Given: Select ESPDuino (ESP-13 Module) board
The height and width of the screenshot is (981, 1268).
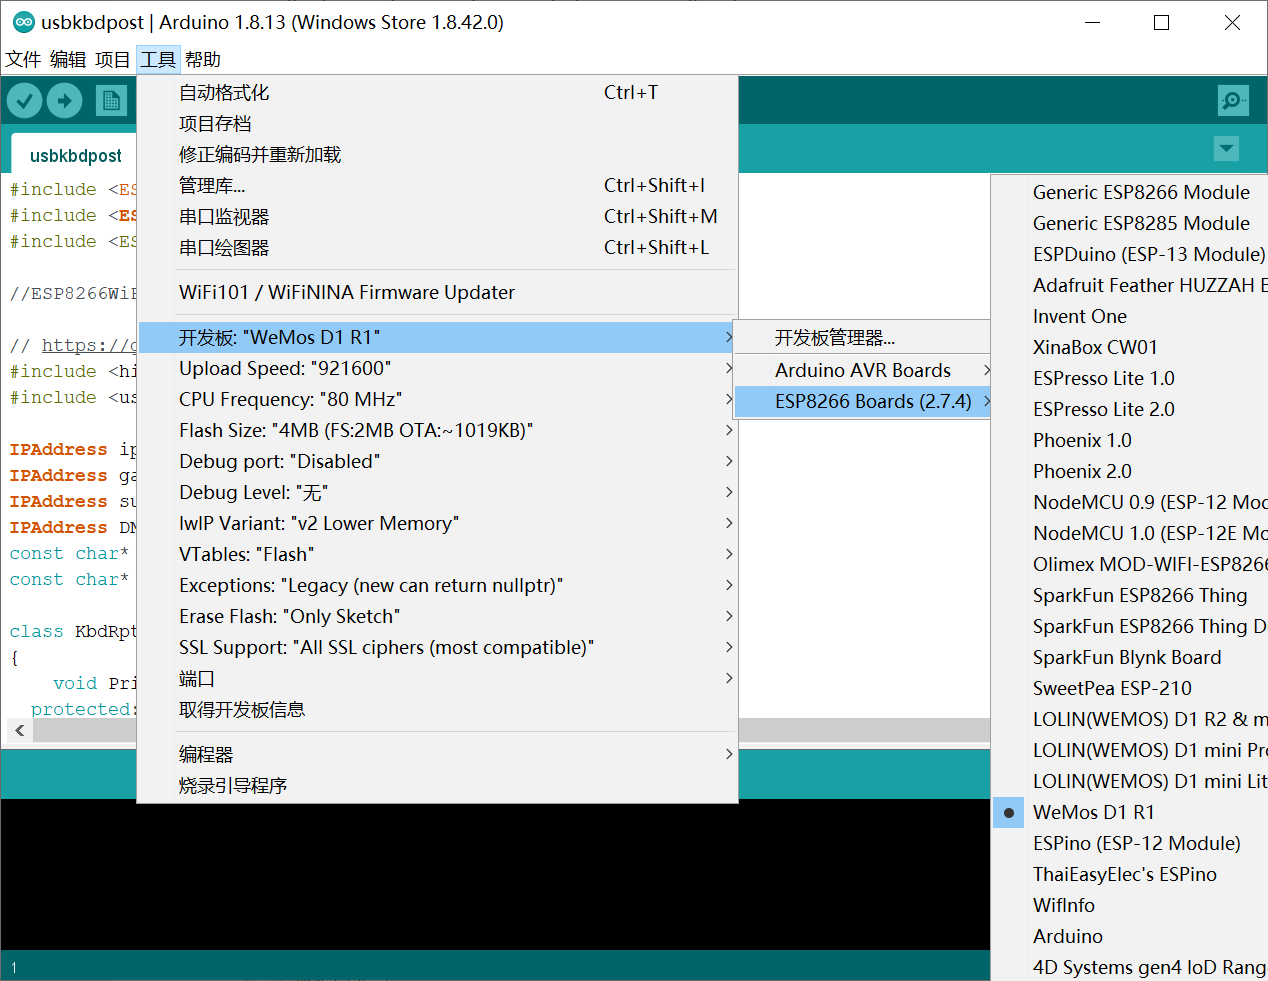Looking at the screenshot, I should coord(1130,254).
